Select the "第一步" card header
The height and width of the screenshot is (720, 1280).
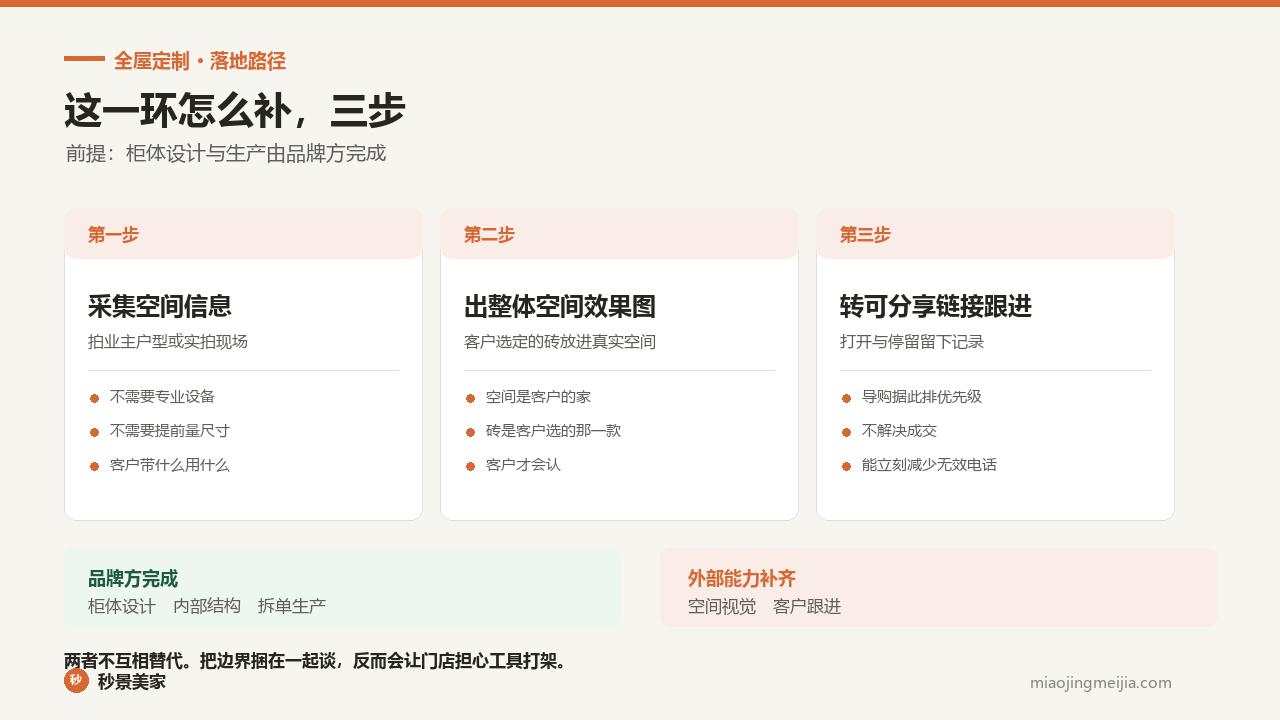pyautogui.click(x=243, y=234)
